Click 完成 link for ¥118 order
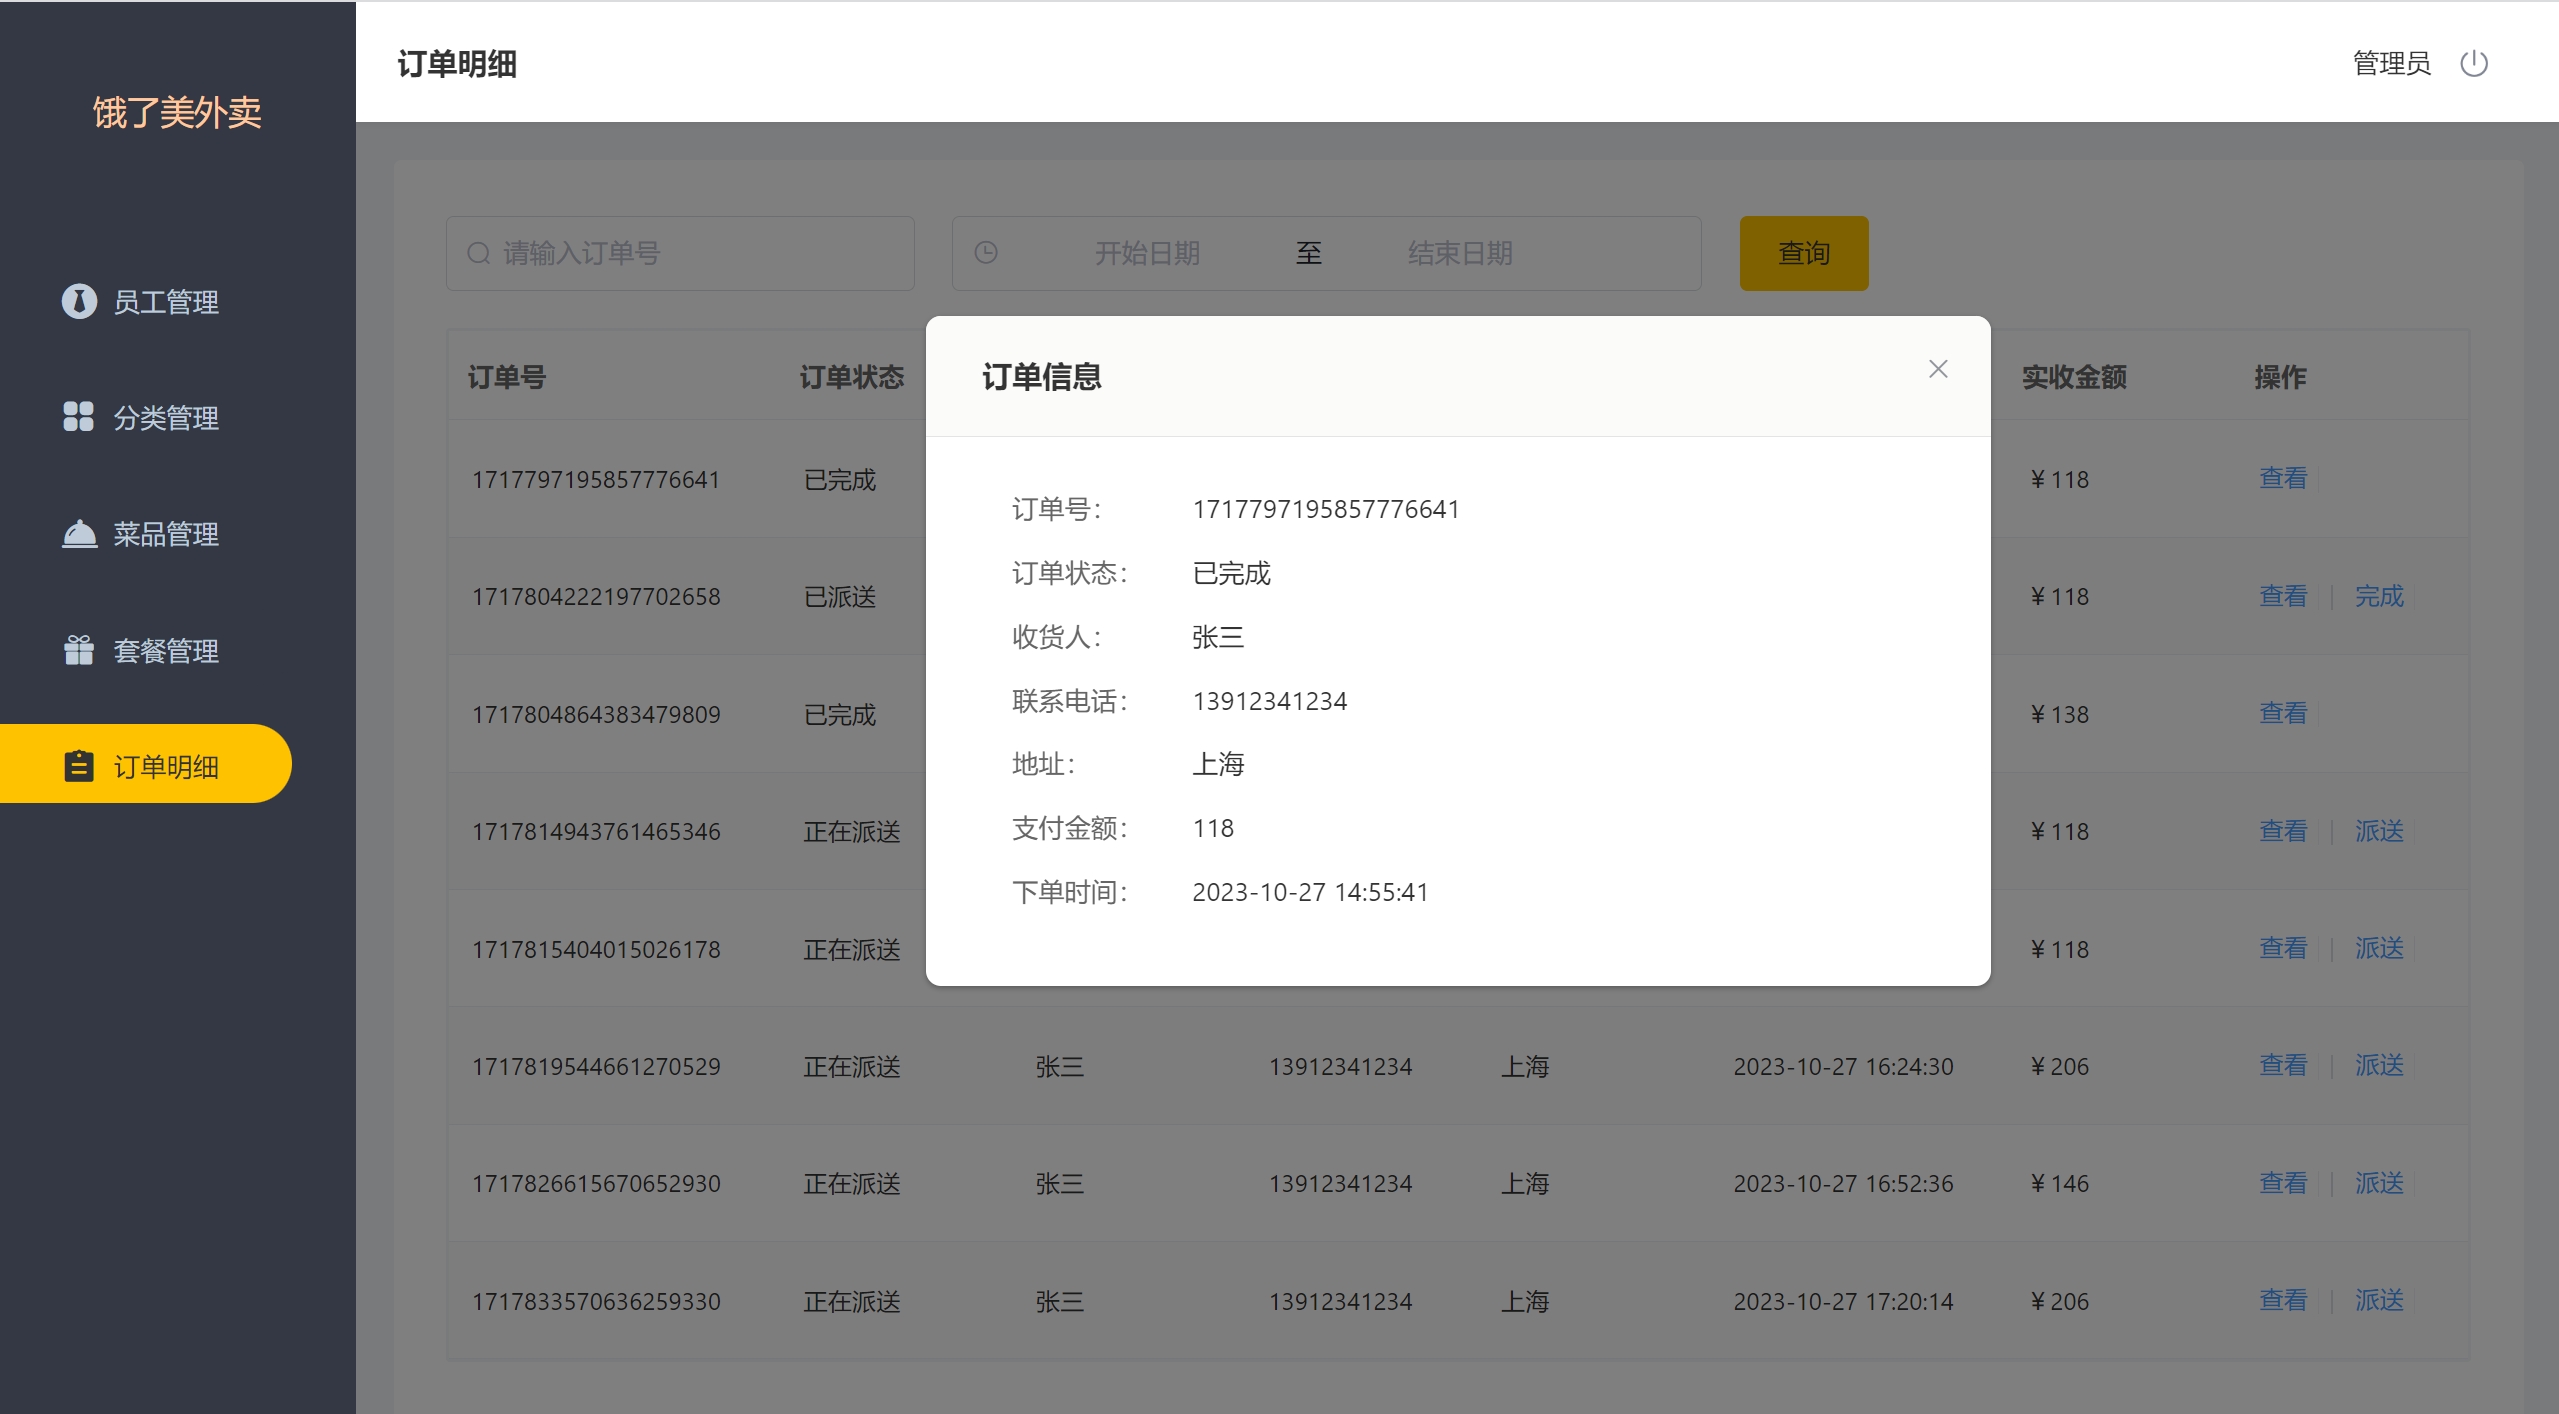Viewport: 2559px width, 1414px height. click(x=2378, y=596)
